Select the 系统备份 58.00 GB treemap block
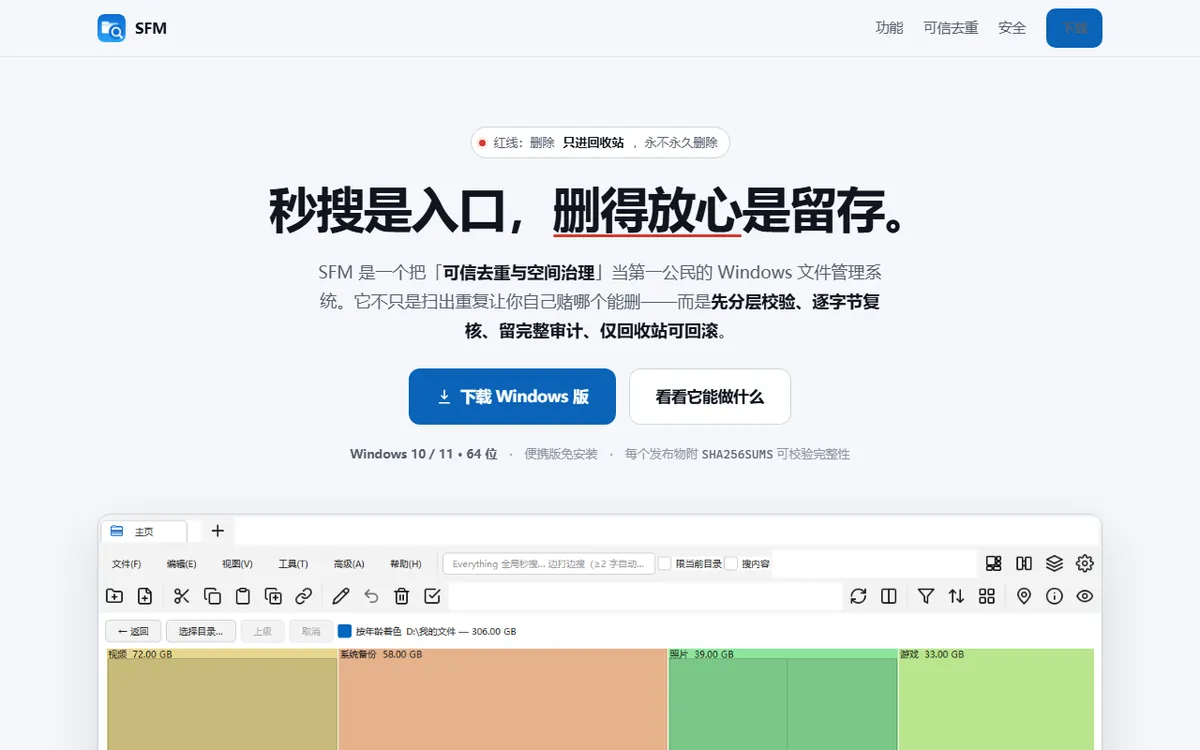The width and height of the screenshot is (1200, 750). [503, 700]
